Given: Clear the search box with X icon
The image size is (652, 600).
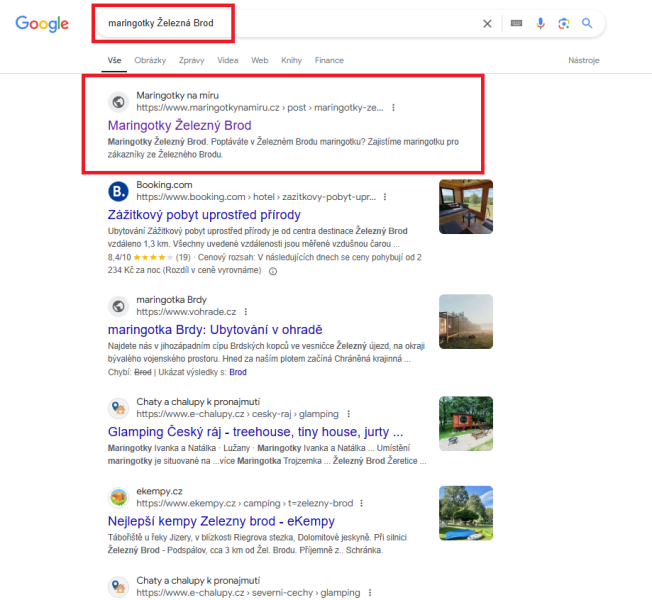Looking at the screenshot, I should 487,24.
